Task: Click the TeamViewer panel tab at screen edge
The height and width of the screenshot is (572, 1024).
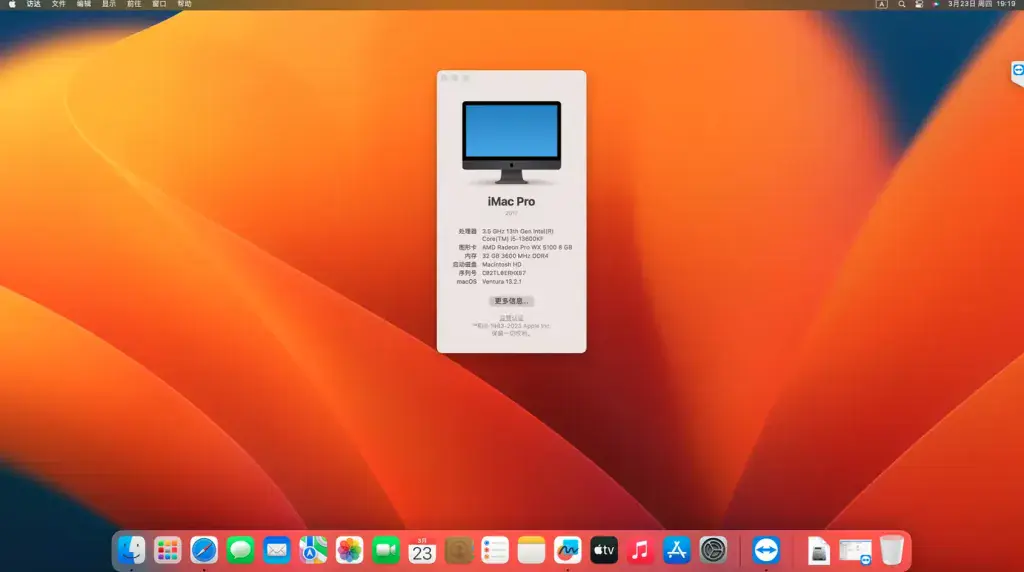Action: click(x=1017, y=72)
